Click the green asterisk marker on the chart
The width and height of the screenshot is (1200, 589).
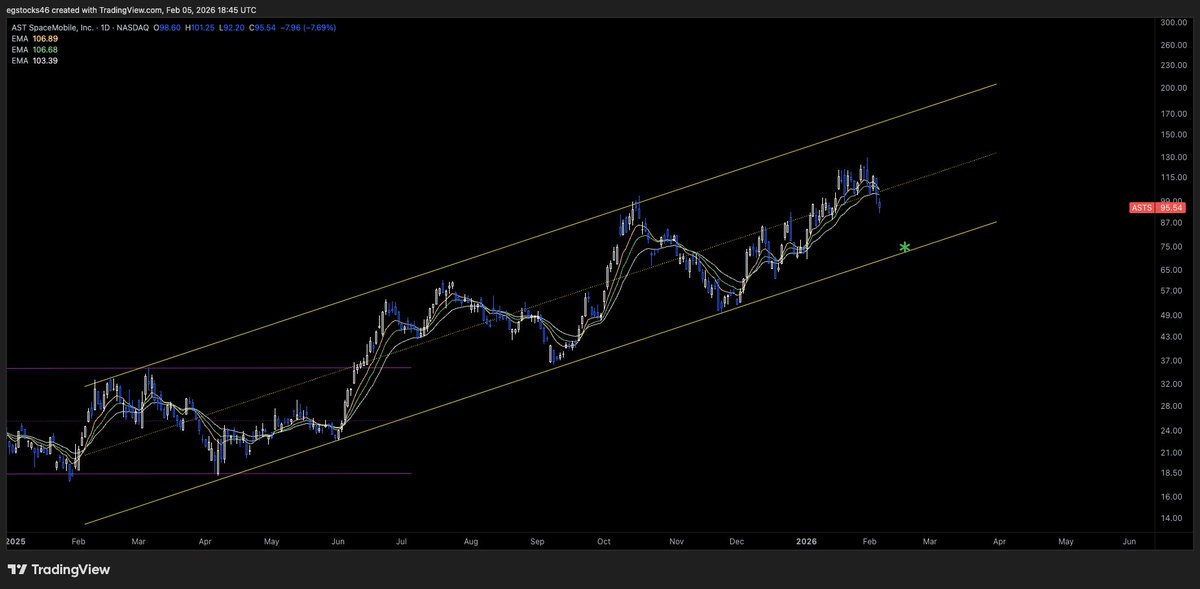click(x=903, y=247)
